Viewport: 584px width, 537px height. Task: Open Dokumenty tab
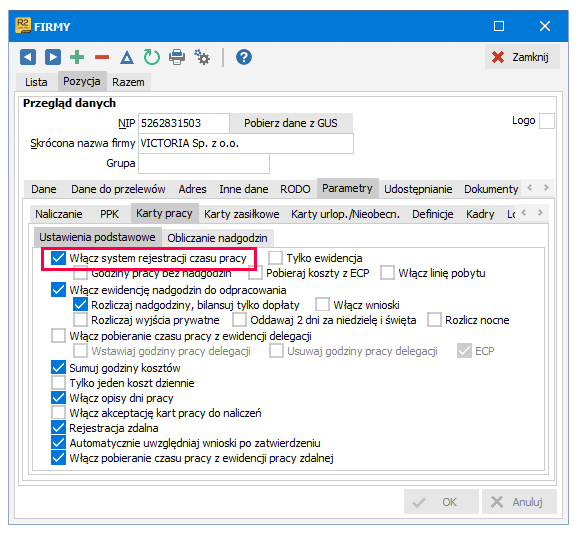(491, 189)
